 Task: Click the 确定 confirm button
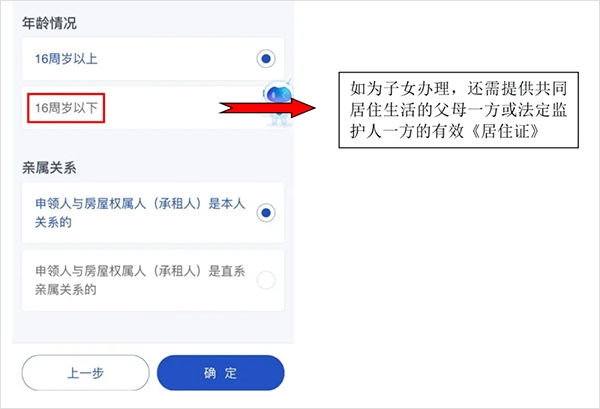(x=220, y=373)
